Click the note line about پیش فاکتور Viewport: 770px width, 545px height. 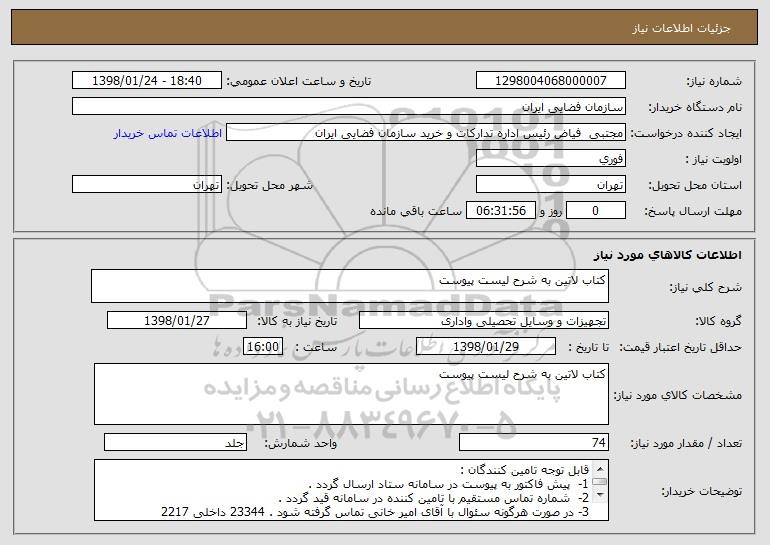449,485
